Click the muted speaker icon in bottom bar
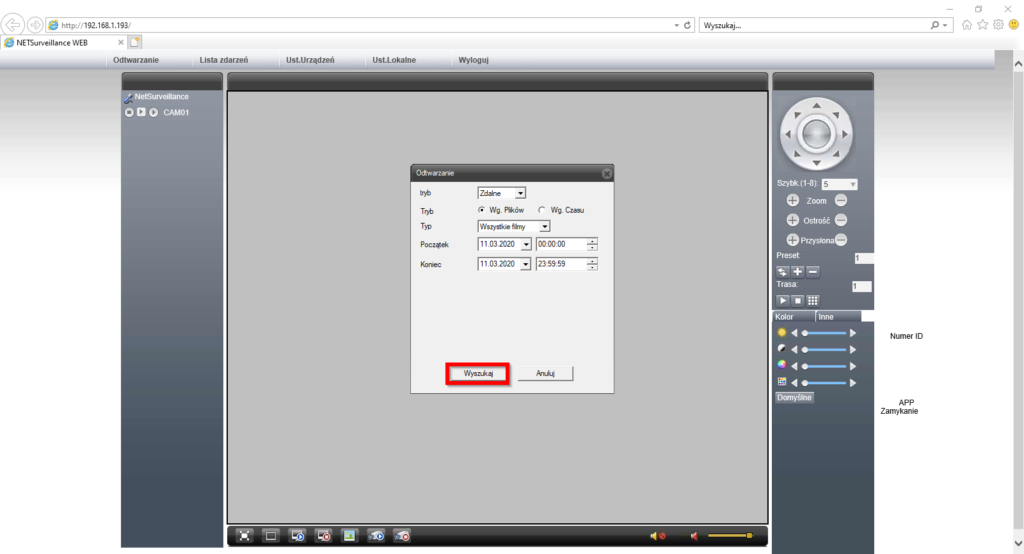The height and width of the screenshot is (554, 1024). 657,536
